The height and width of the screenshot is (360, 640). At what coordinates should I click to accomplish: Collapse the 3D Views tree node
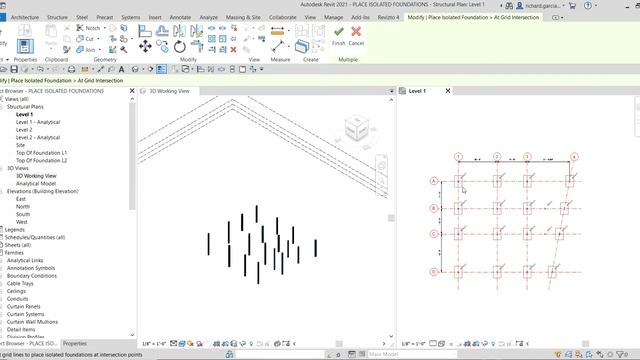point(2,168)
